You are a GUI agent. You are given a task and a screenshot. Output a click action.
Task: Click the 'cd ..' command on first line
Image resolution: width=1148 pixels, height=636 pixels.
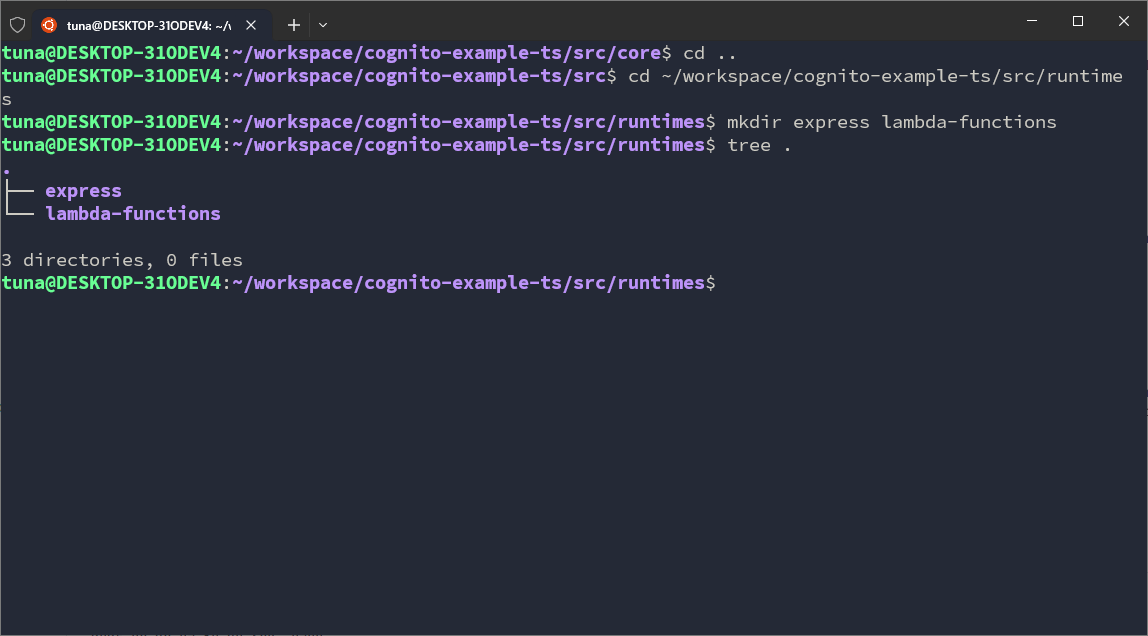click(710, 53)
